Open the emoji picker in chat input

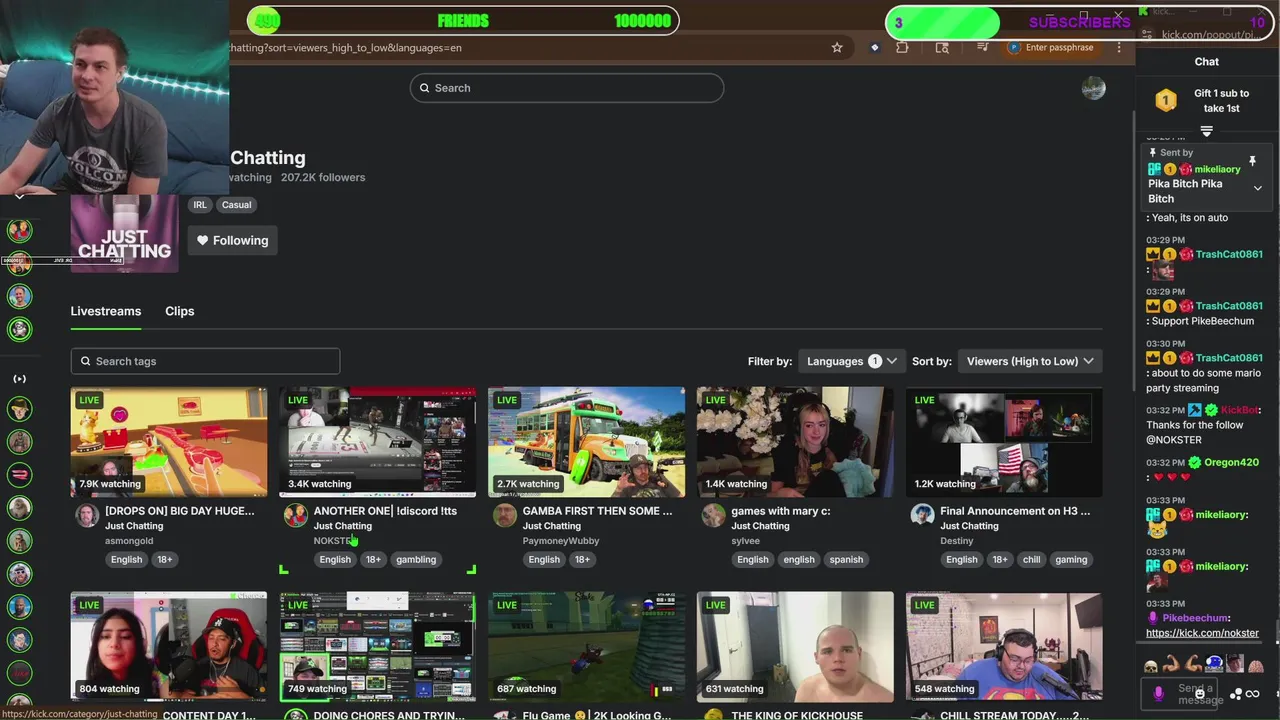coord(1199,694)
